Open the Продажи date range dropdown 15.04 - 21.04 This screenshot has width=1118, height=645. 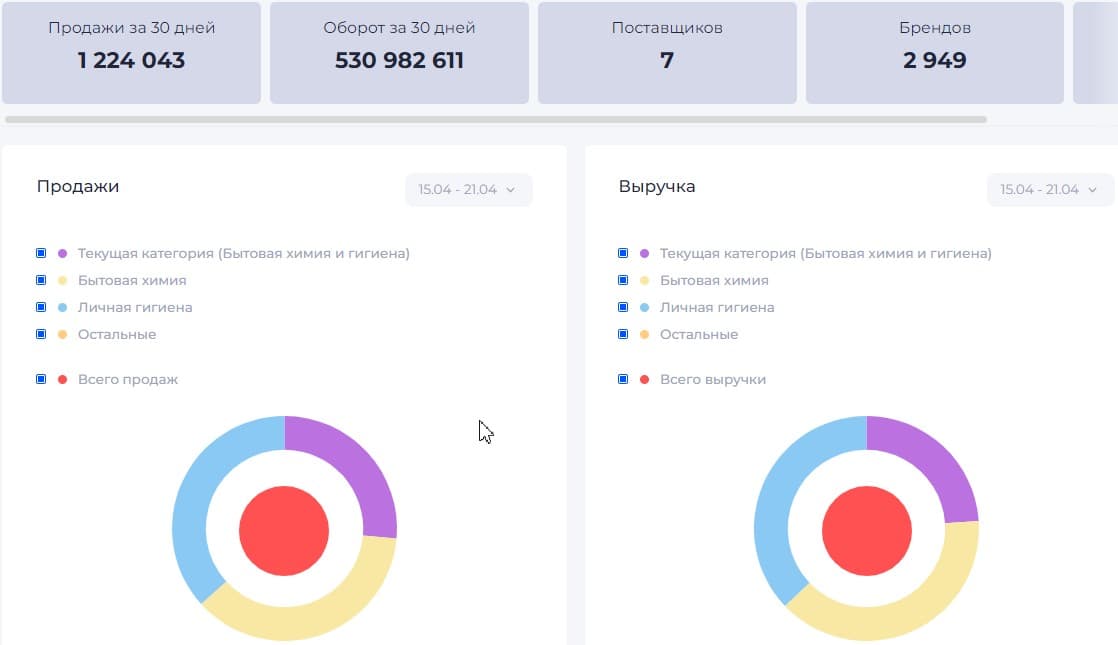(468, 190)
